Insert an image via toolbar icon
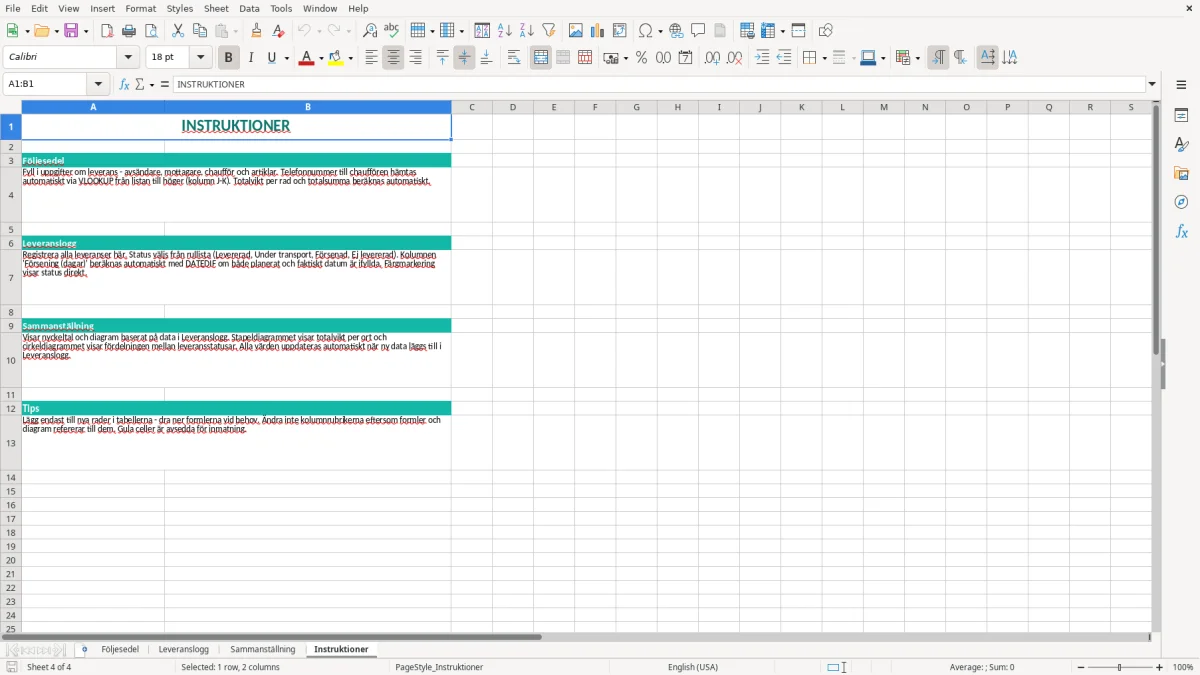The image size is (1200, 675). [576, 31]
